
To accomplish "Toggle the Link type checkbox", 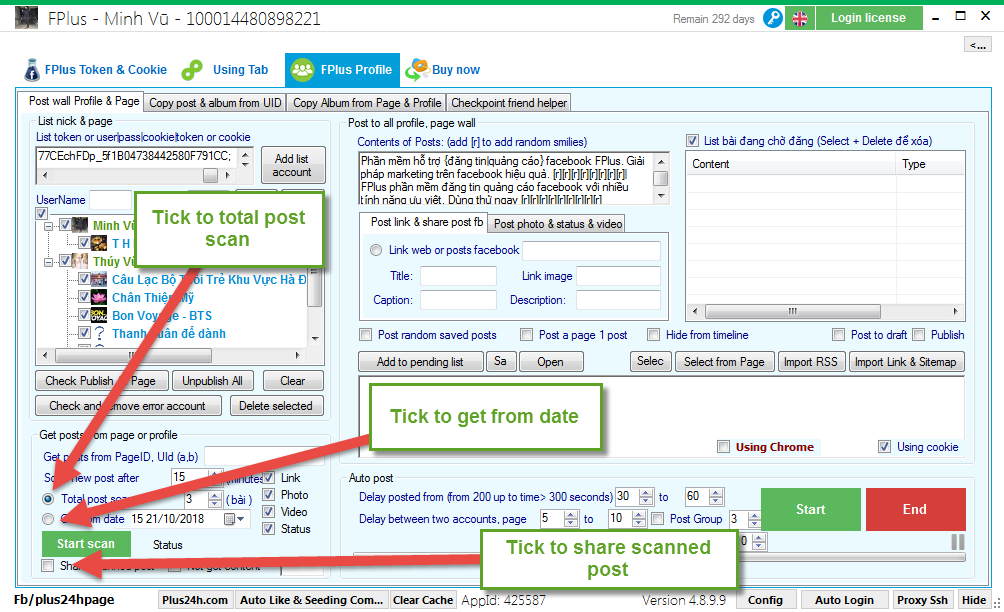I will pos(269,478).
